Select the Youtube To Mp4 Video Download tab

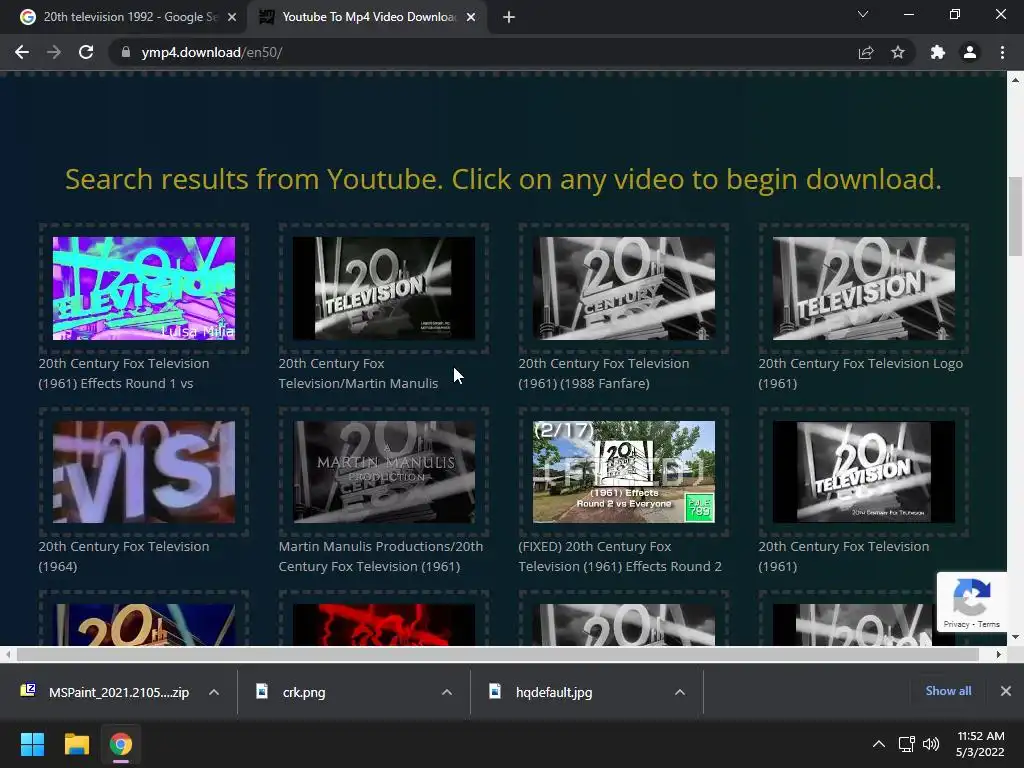[x=369, y=17]
